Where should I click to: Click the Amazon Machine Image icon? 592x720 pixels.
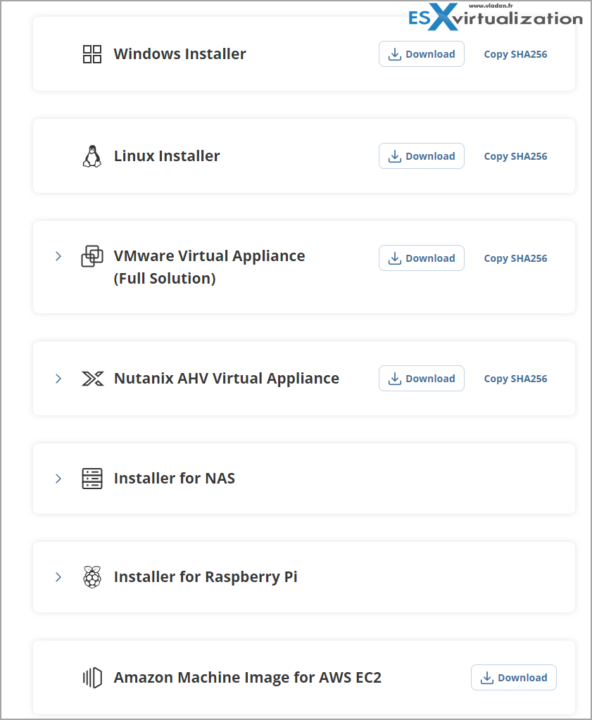coord(92,678)
